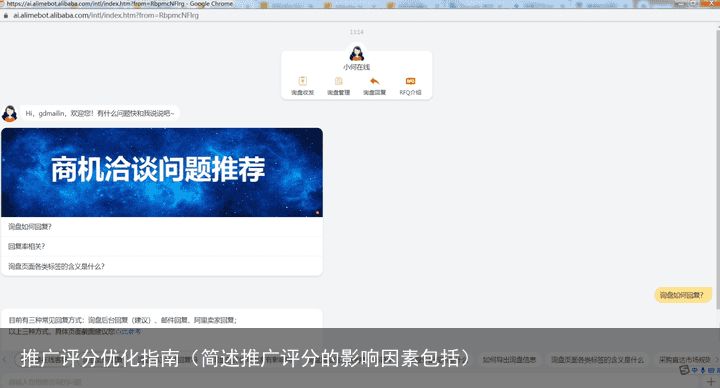This screenshot has width=720, height=388.
Task: Click the browser address bar URL
Action: click(106, 15)
